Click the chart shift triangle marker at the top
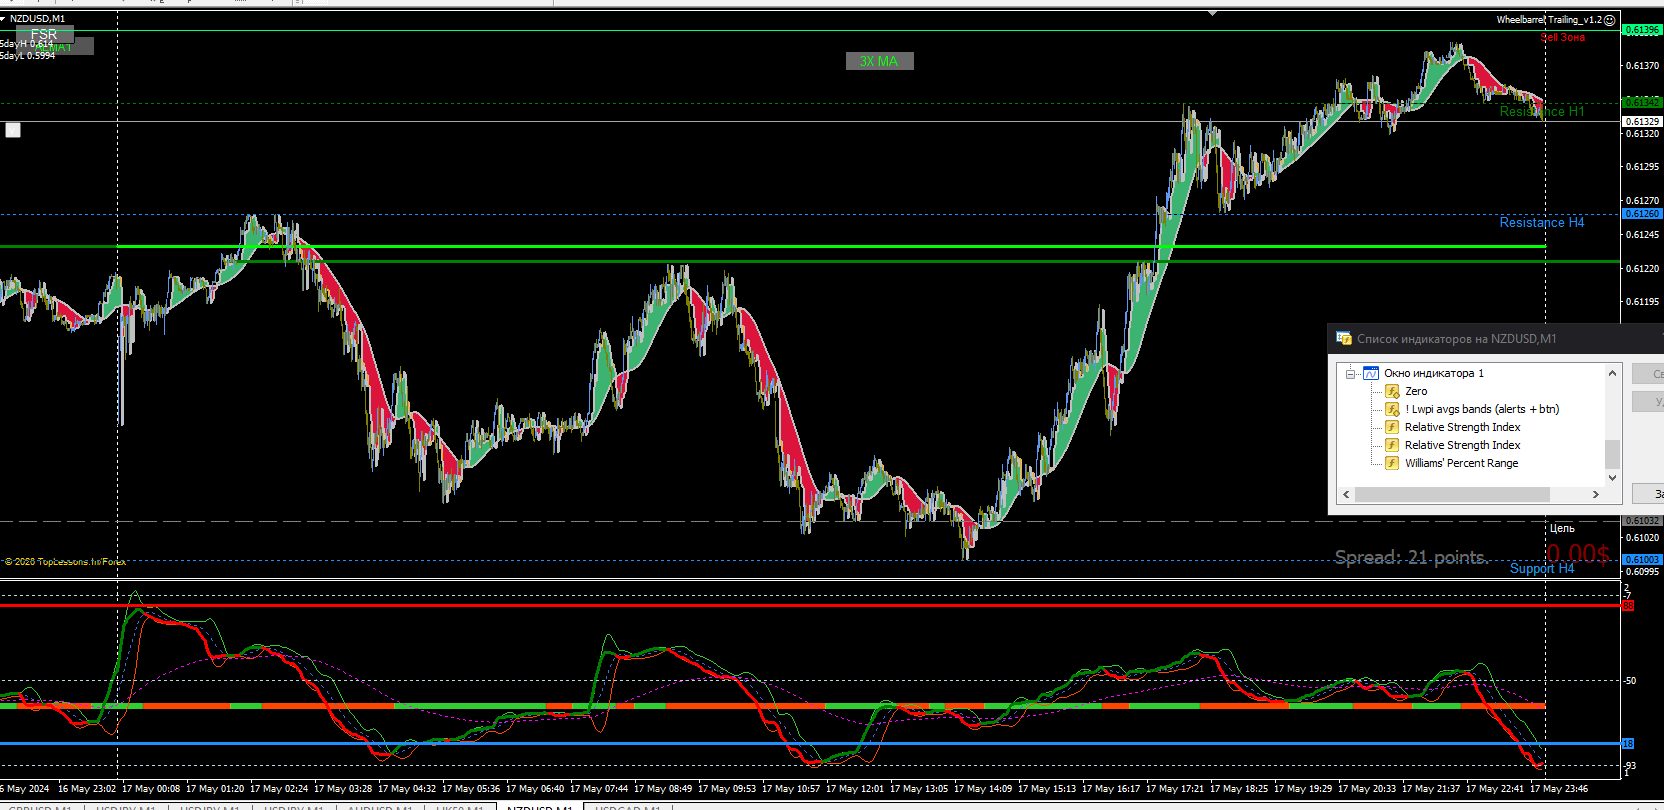 coord(1212,14)
